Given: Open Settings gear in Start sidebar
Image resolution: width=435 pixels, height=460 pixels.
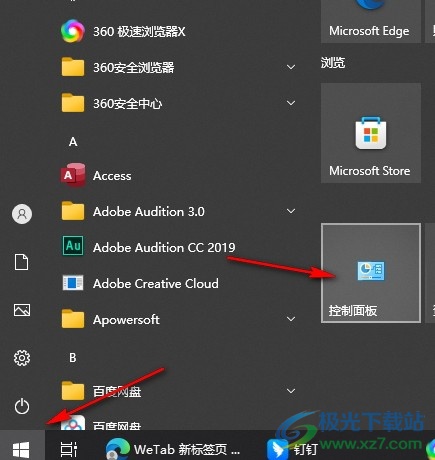Looking at the screenshot, I should [22, 358].
